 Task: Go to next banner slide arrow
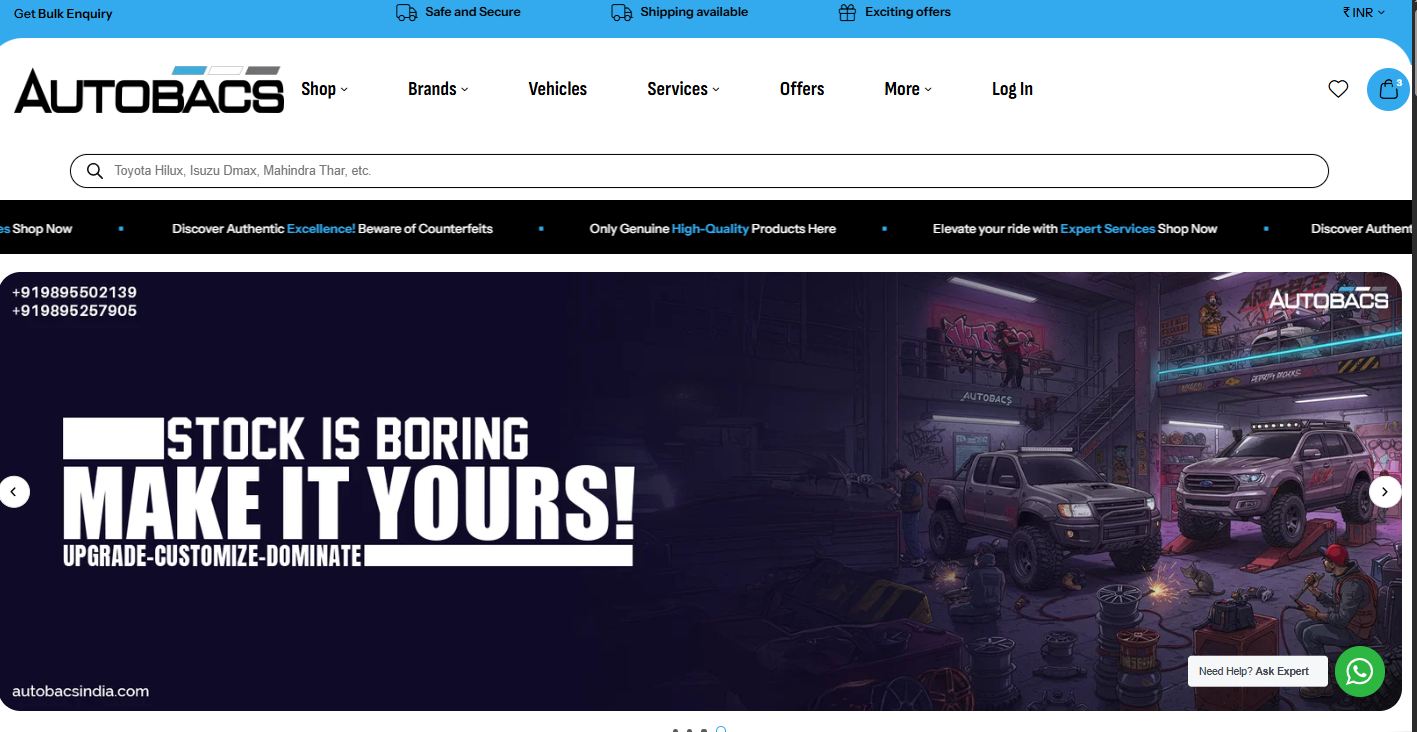pyautogui.click(x=1385, y=491)
